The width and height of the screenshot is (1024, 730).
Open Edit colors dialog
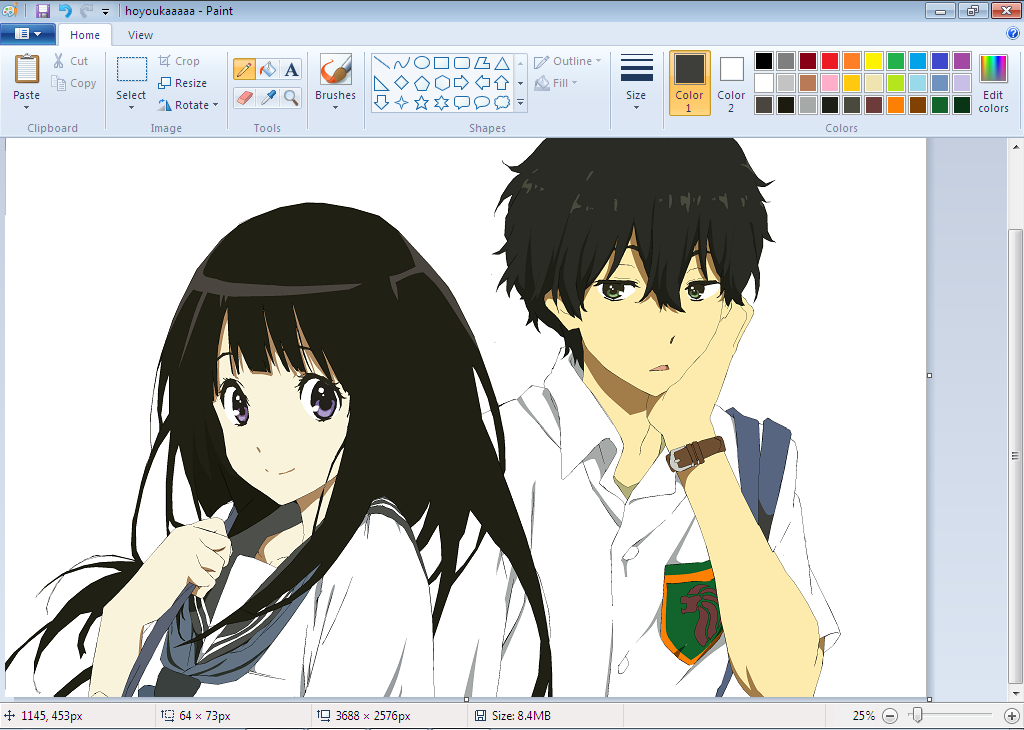pyautogui.click(x=993, y=83)
